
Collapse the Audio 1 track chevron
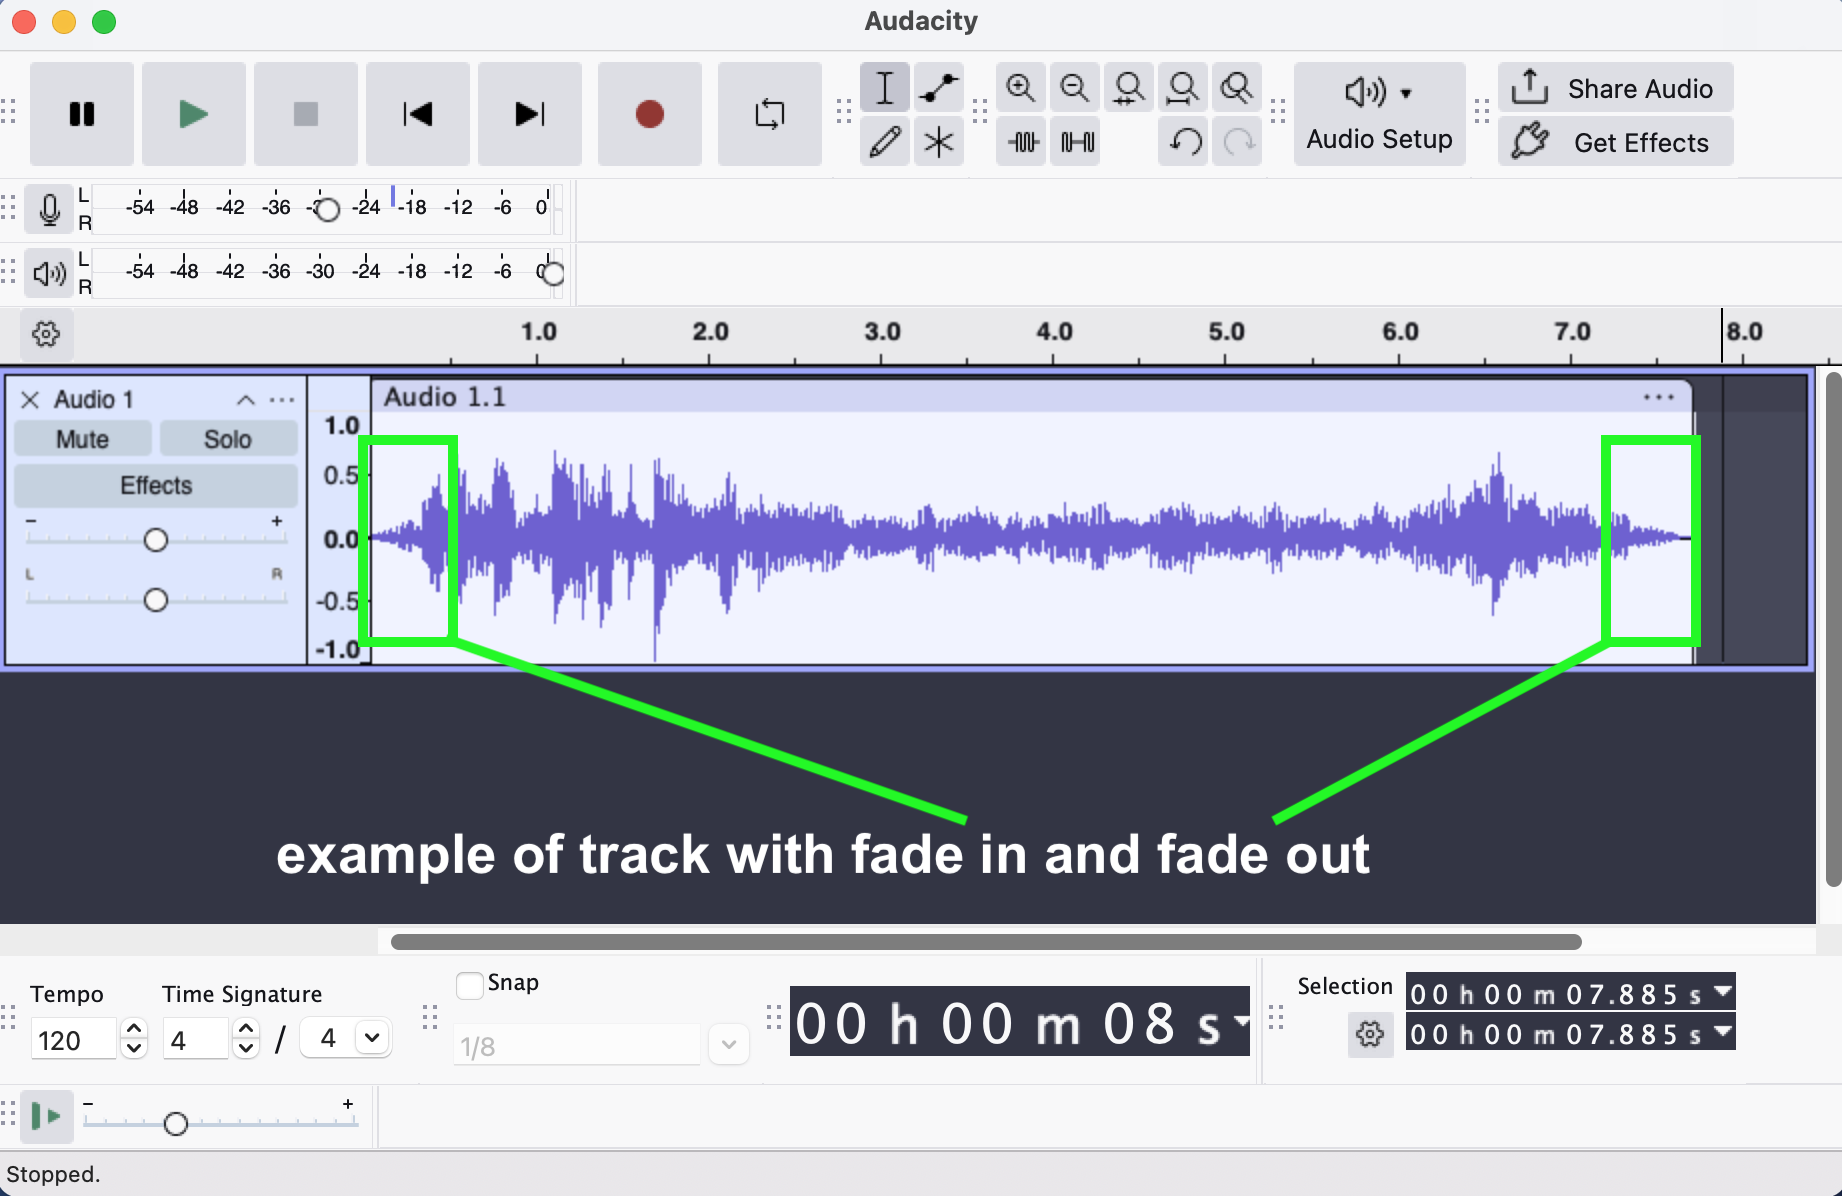[246, 400]
